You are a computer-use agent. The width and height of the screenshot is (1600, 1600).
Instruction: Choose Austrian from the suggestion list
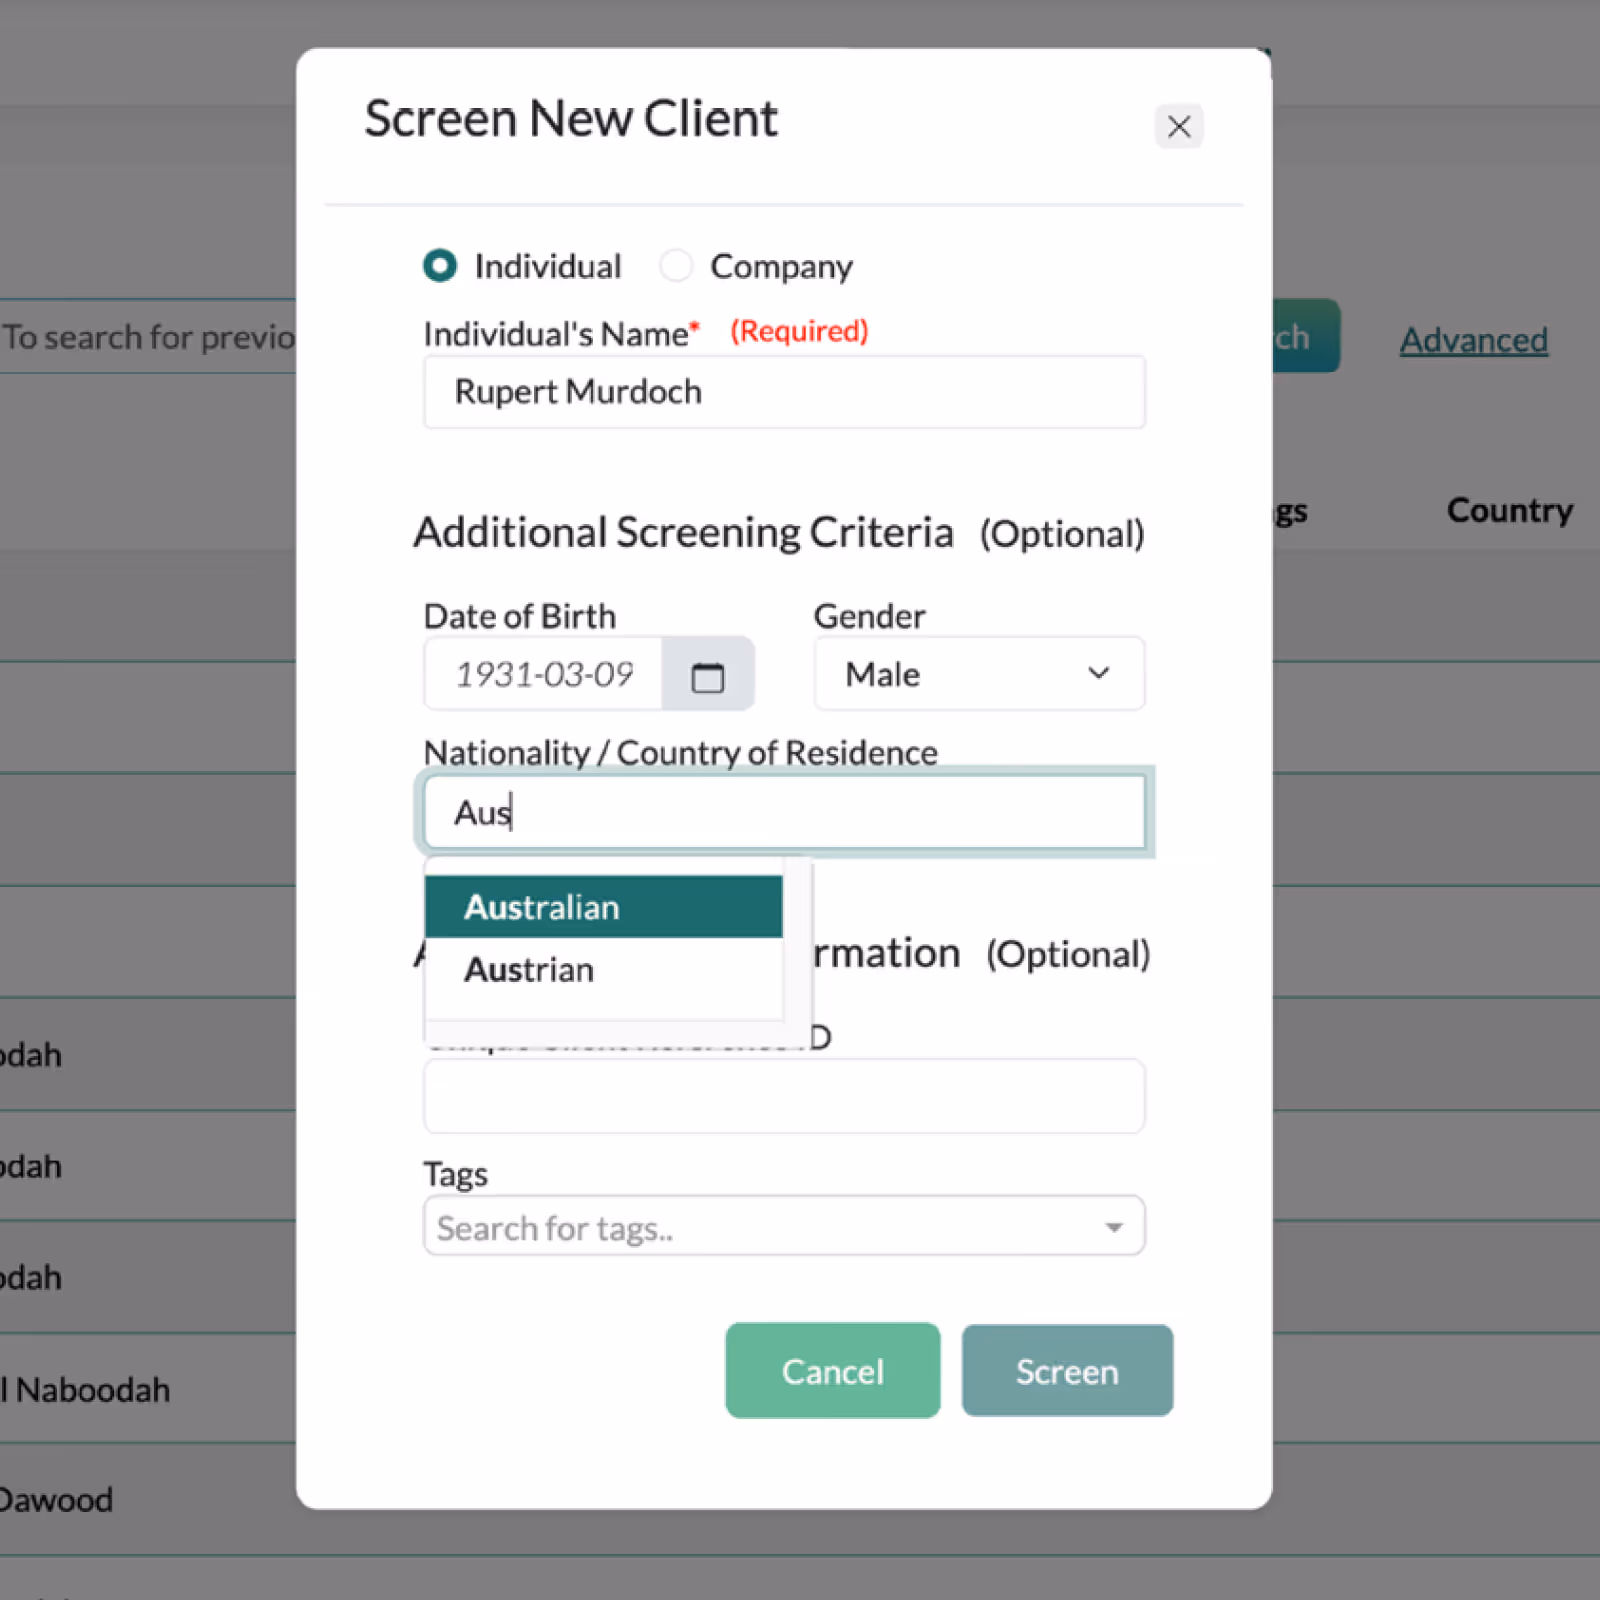click(x=604, y=969)
